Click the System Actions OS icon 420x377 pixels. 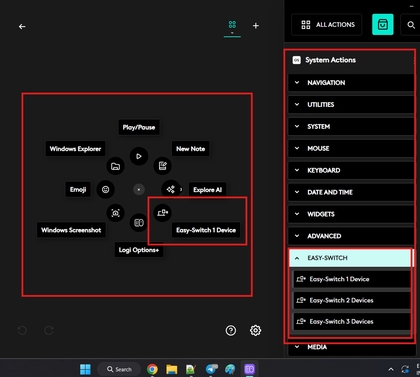[296, 60]
